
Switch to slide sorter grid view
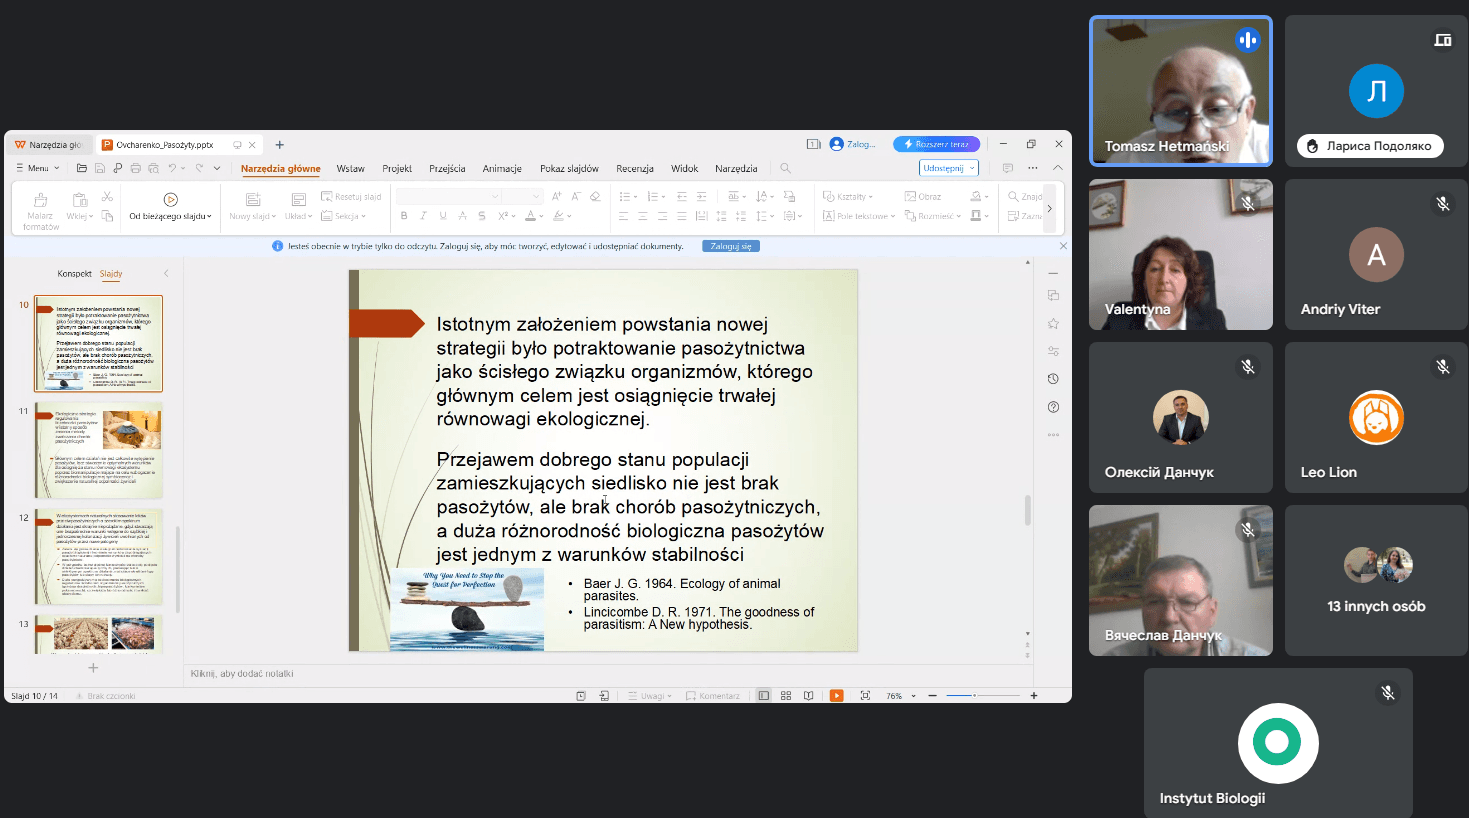(786, 696)
